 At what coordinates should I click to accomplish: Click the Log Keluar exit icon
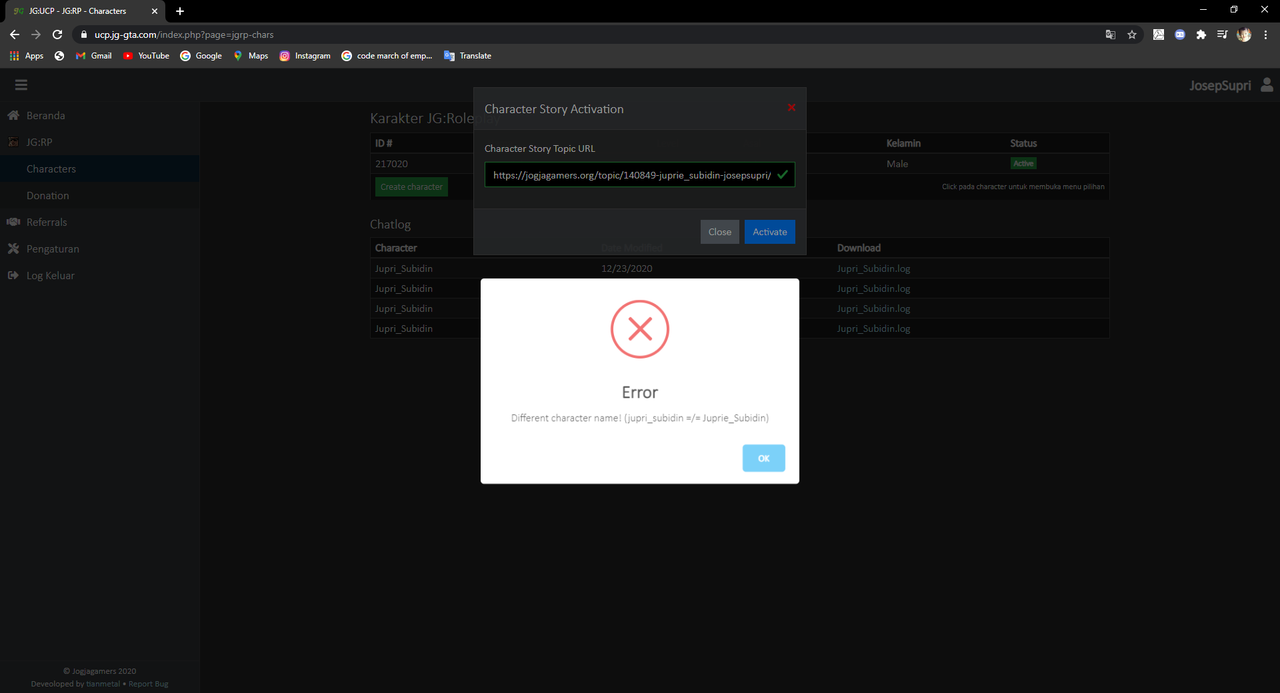(x=13, y=275)
